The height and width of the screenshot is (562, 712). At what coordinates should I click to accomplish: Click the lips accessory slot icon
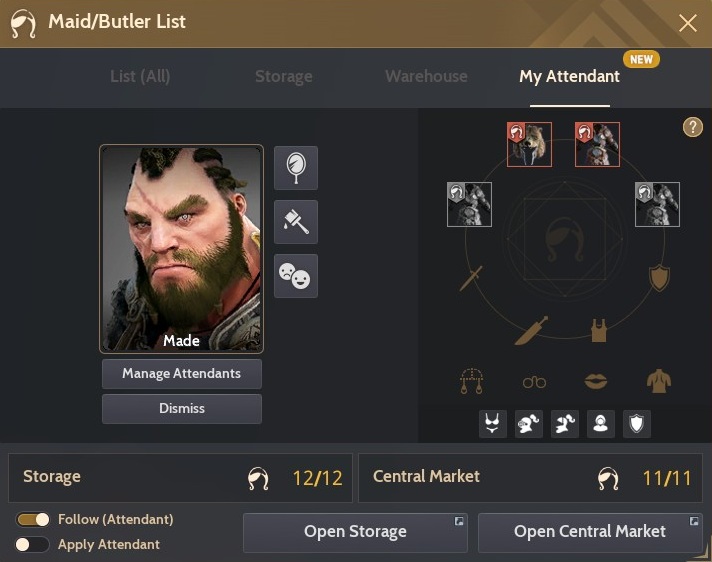tap(595, 381)
